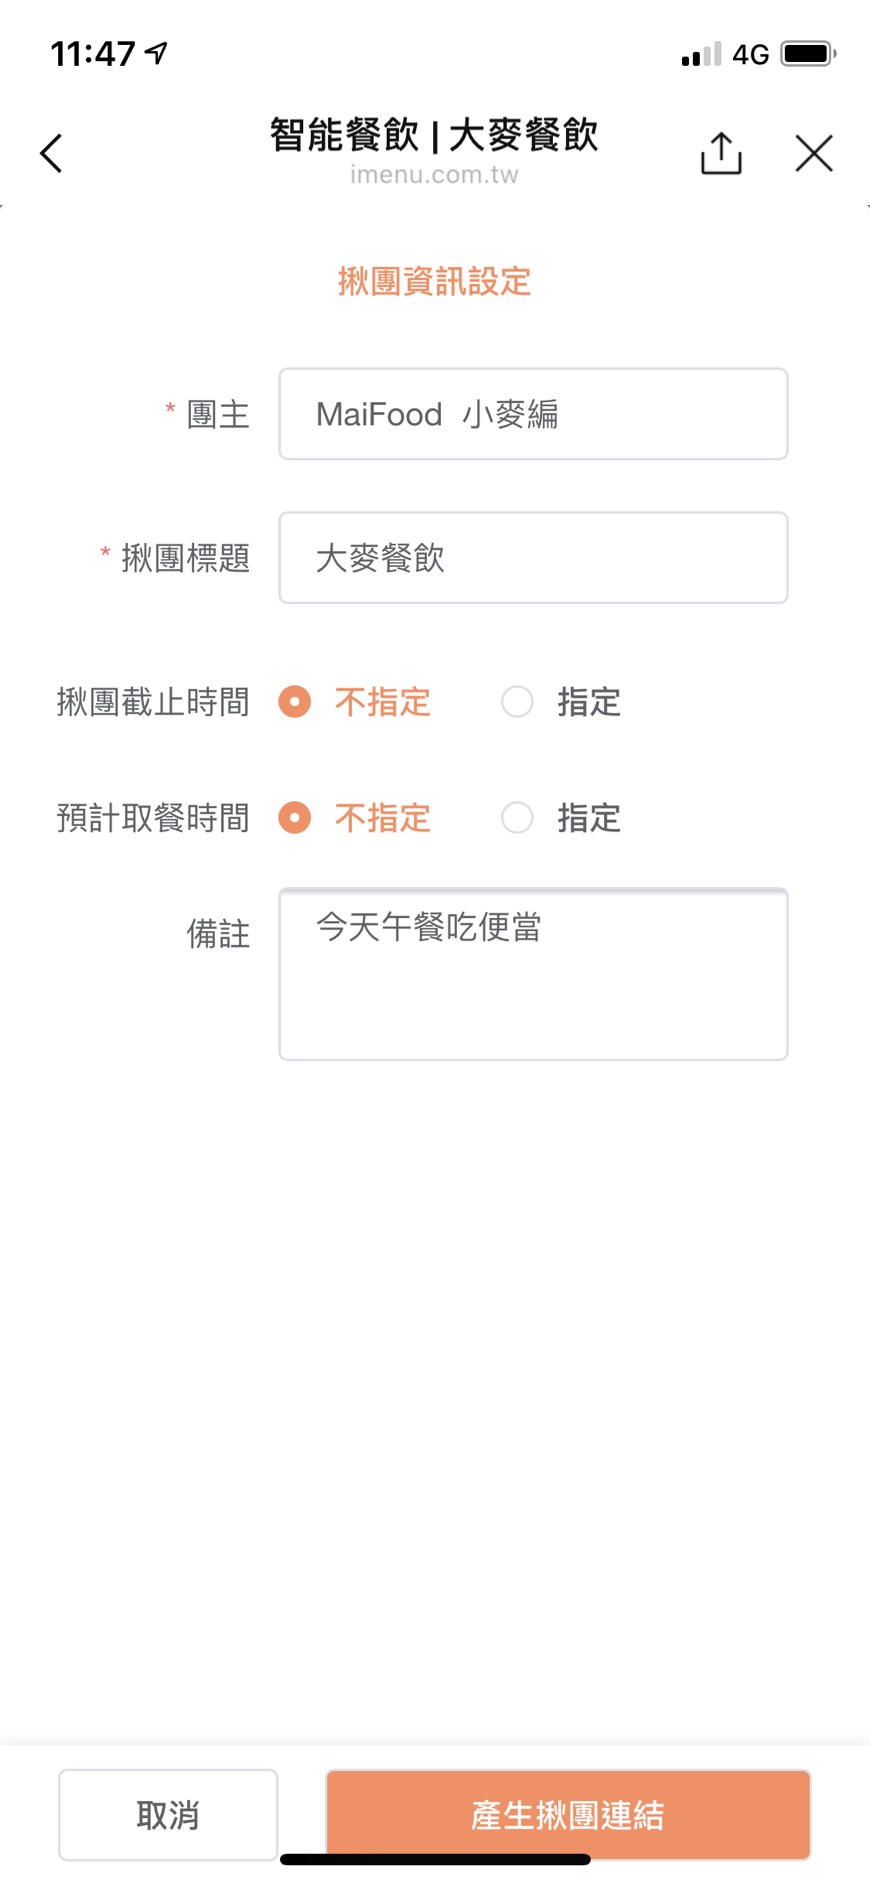Tap the 4G network indicator
This screenshot has height=1884, width=870.
click(x=750, y=54)
